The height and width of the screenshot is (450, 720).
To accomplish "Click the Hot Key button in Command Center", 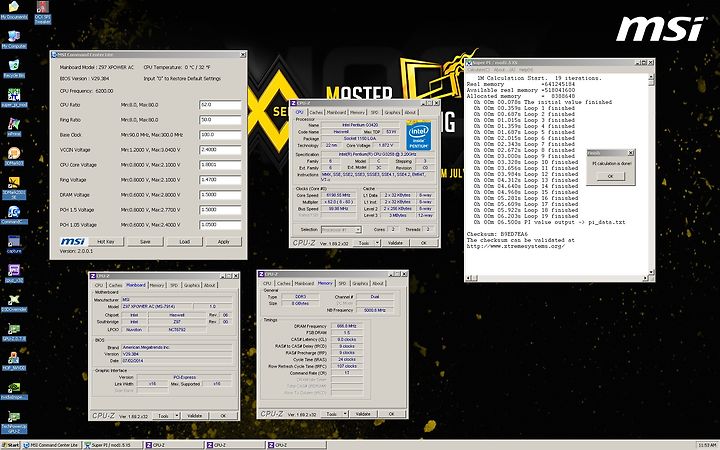I will pos(106,242).
